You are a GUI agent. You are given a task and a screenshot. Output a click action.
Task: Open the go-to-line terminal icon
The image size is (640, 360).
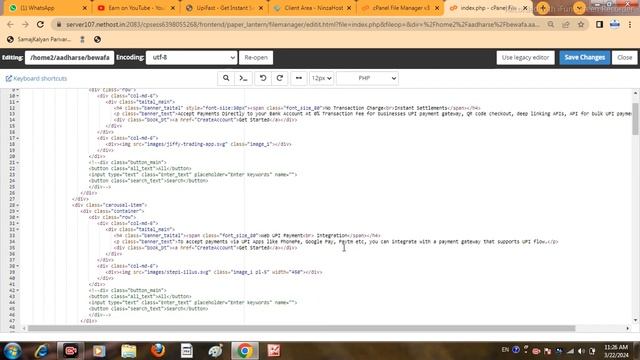tap(243, 78)
